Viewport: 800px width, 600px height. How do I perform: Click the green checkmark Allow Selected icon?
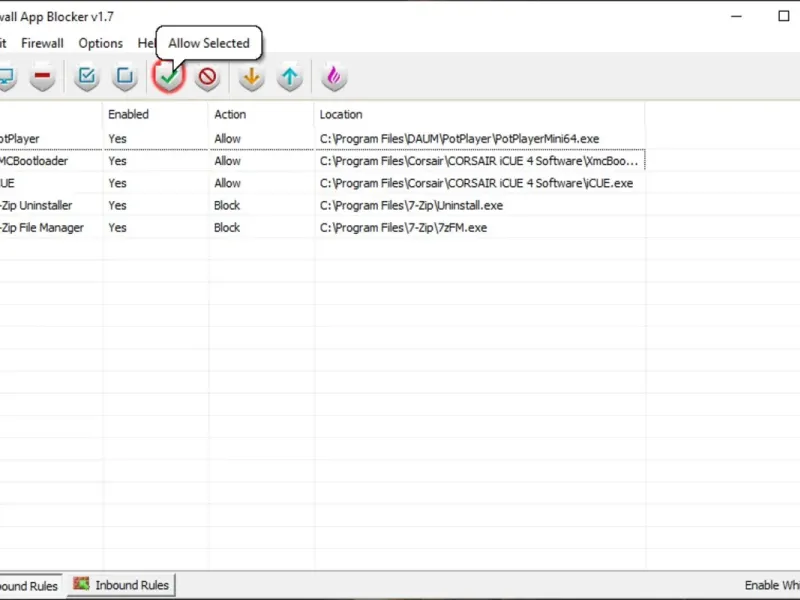tap(168, 78)
